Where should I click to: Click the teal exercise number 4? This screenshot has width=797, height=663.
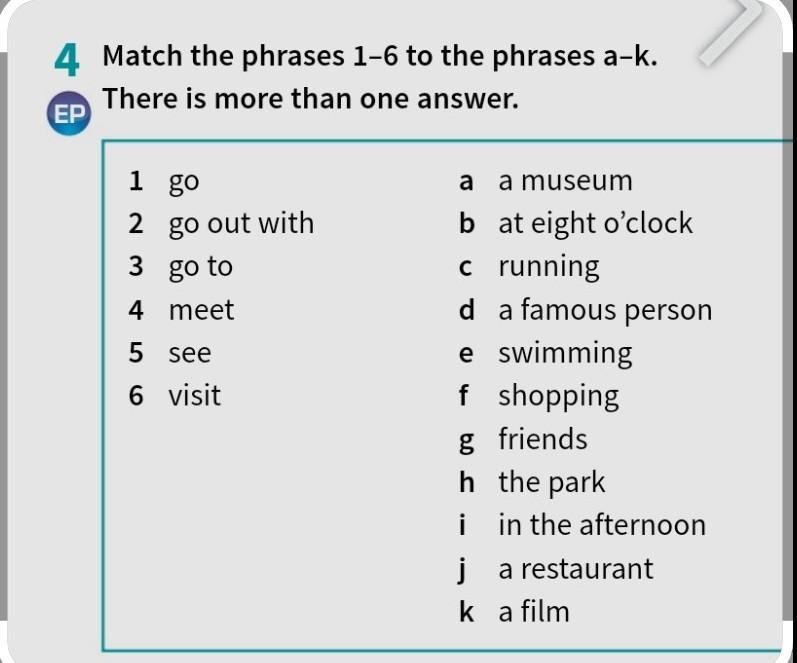click(x=67, y=59)
